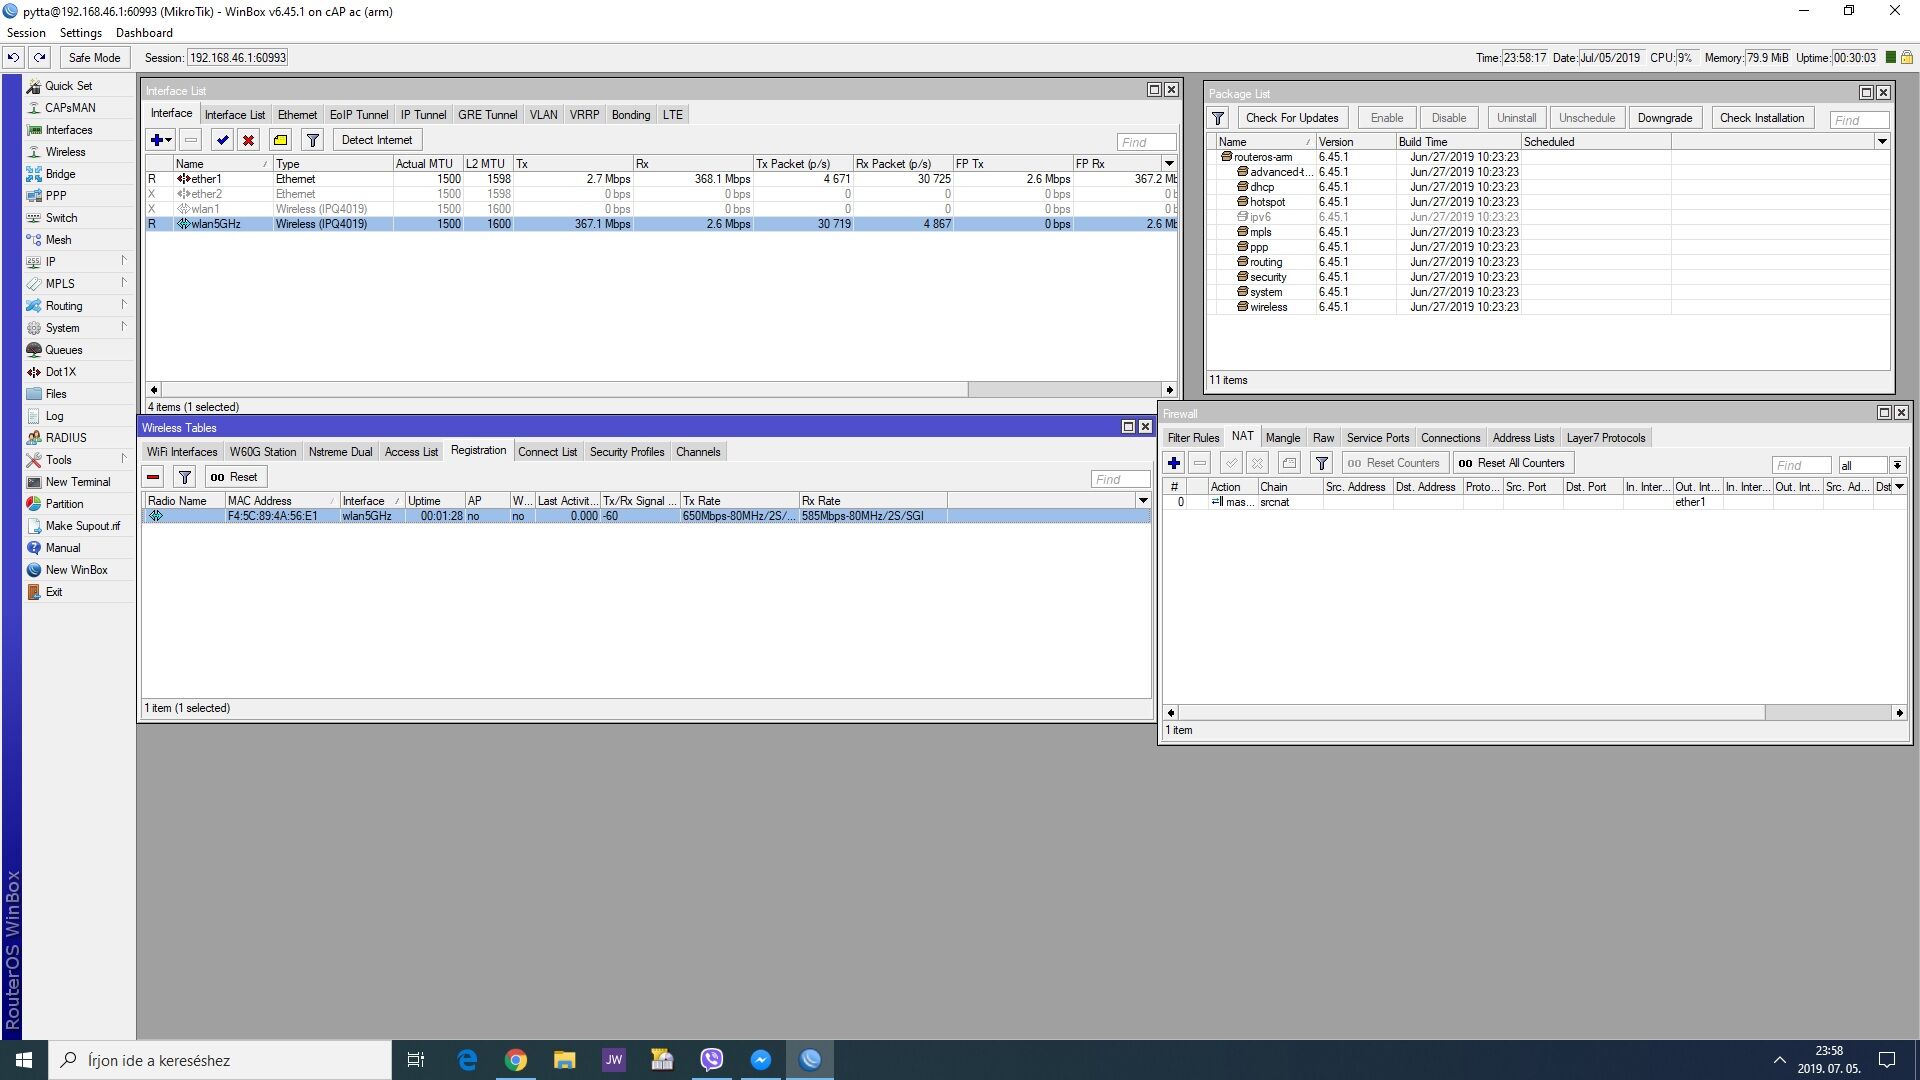The width and height of the screenshot is (1920, 1080).
Task: Open Quick Set from sidebar
Action: (68, 86)
